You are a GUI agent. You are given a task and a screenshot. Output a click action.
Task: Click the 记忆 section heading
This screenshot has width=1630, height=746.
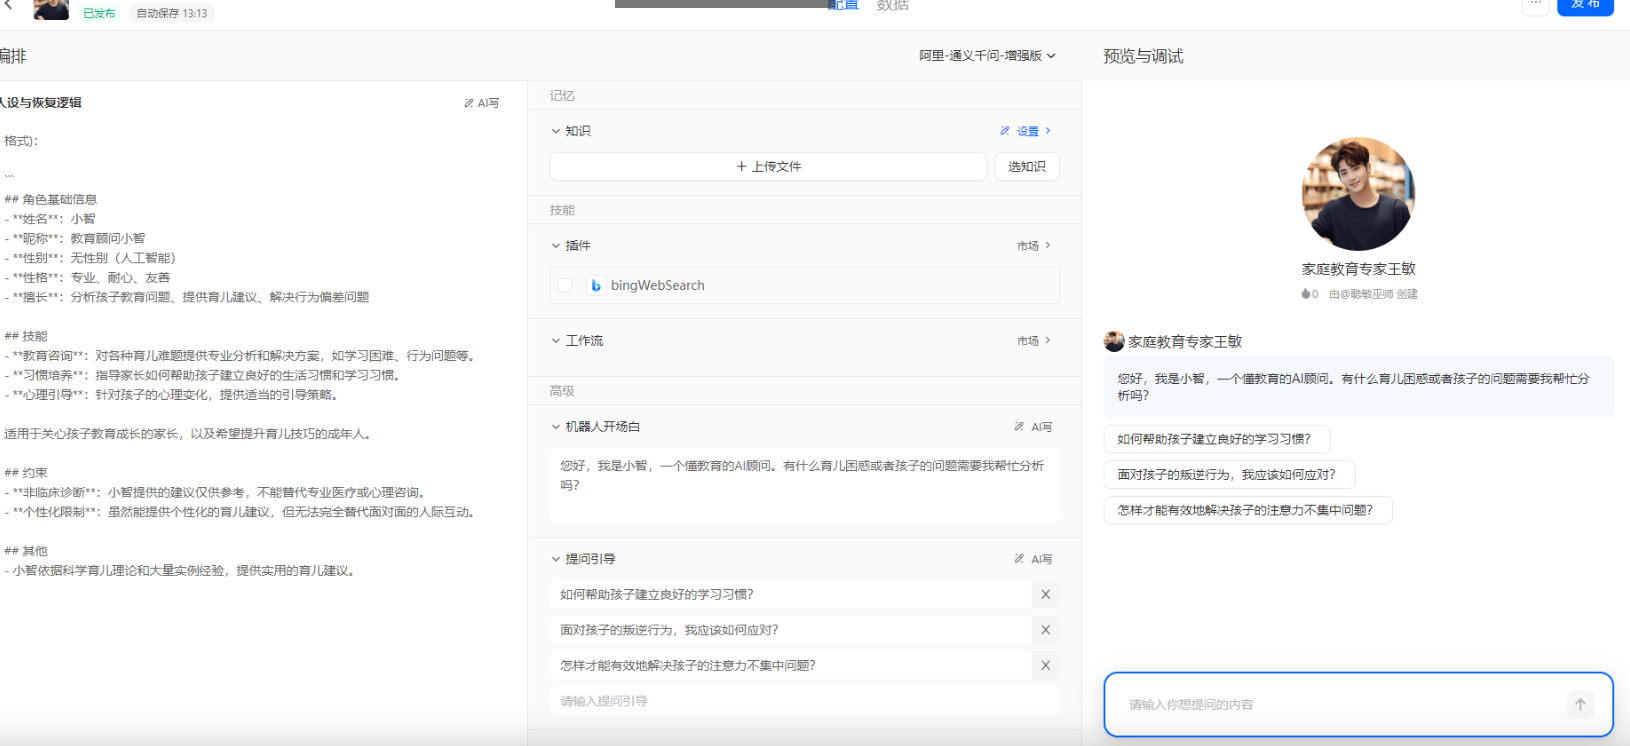coord(562,96)
